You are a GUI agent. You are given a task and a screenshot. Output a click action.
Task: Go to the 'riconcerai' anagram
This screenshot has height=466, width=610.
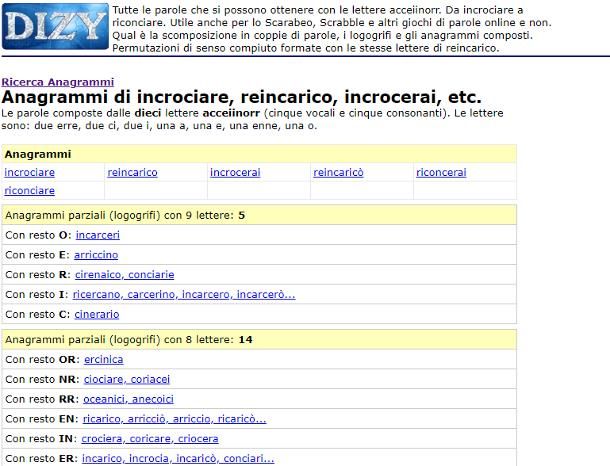coord(441,173)
